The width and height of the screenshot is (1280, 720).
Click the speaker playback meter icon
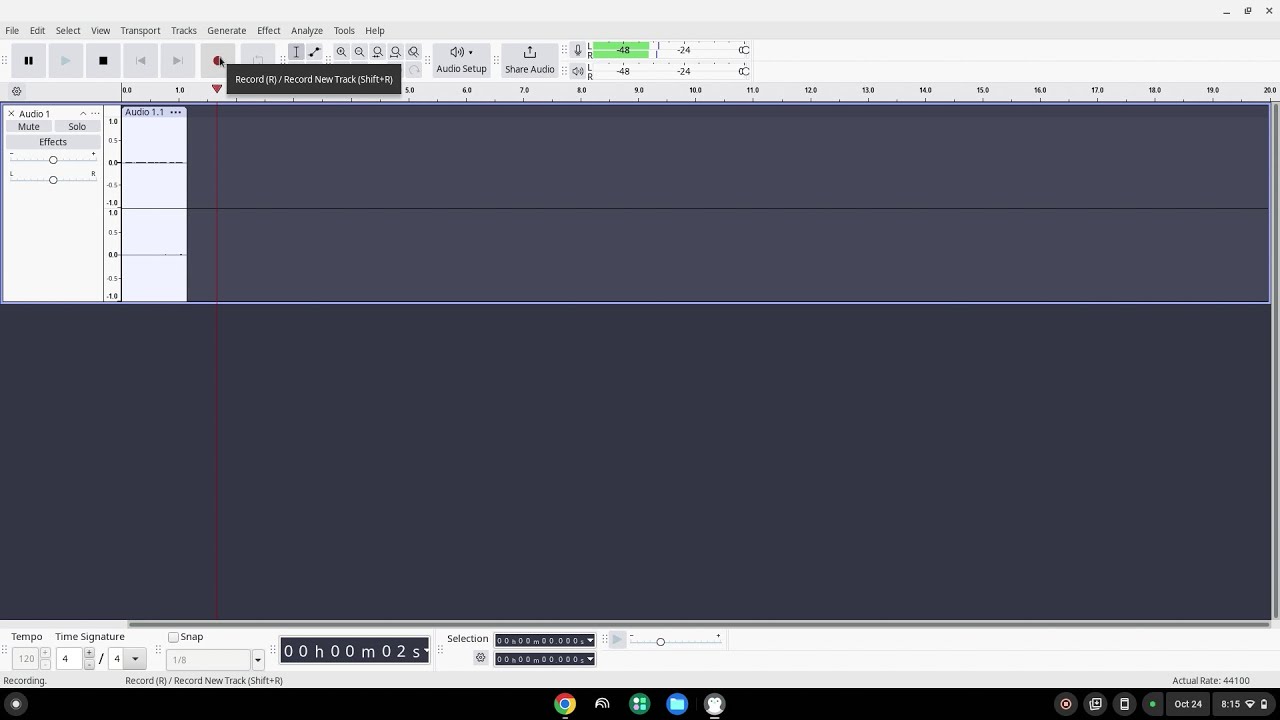pos(577,71)
